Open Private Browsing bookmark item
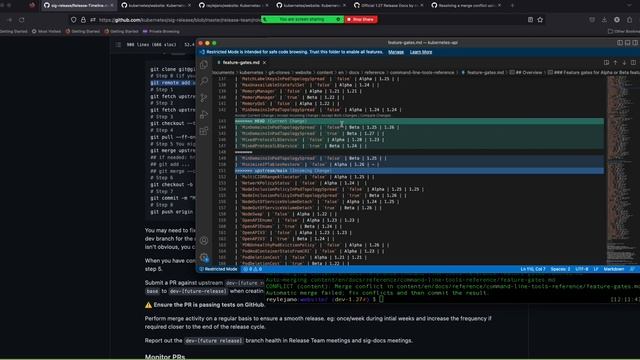Viewport: 640px width, 360px height. pyautogui.click(x=160, y=31)
